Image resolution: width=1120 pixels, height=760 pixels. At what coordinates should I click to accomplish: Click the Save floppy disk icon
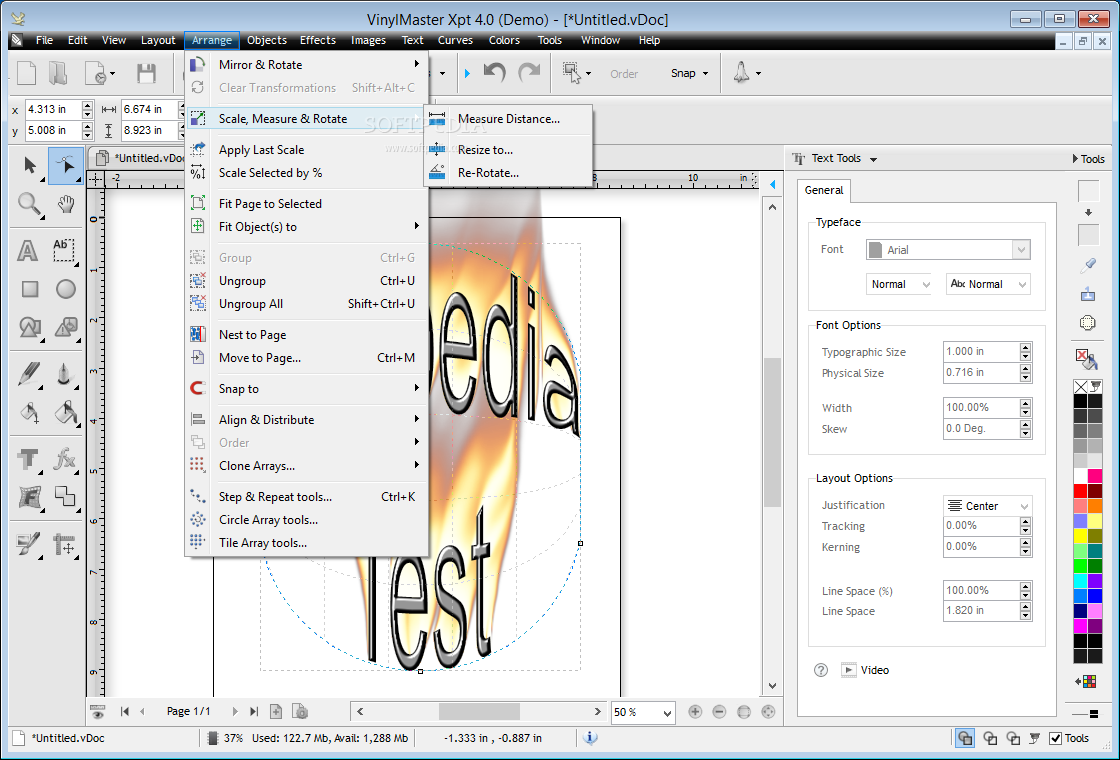click(x=146, y=74)
